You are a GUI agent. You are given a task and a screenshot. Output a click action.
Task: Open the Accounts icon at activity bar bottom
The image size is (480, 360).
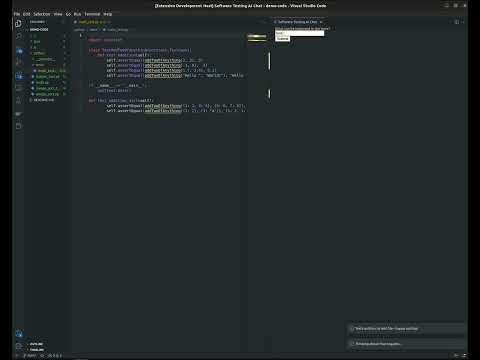pyautogui.click(x=19, y=334)
